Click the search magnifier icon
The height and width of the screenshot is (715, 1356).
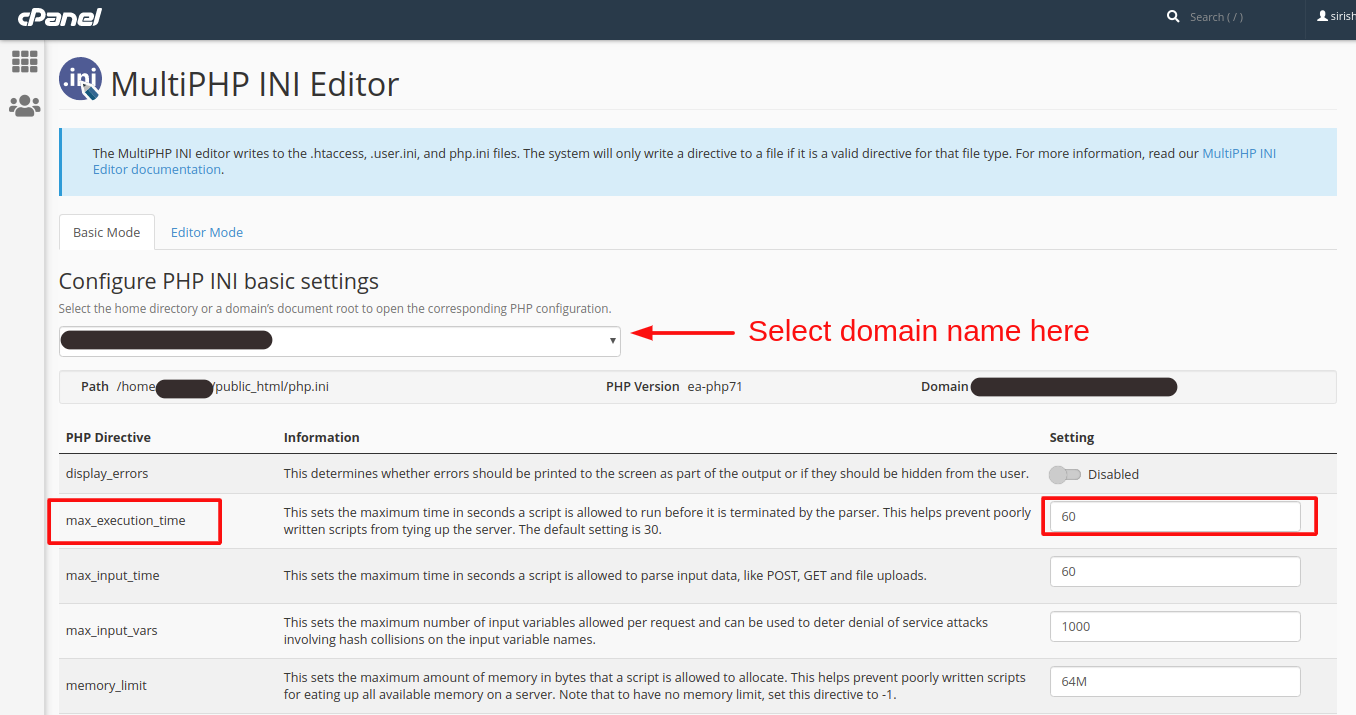[x=1173, y=17]
